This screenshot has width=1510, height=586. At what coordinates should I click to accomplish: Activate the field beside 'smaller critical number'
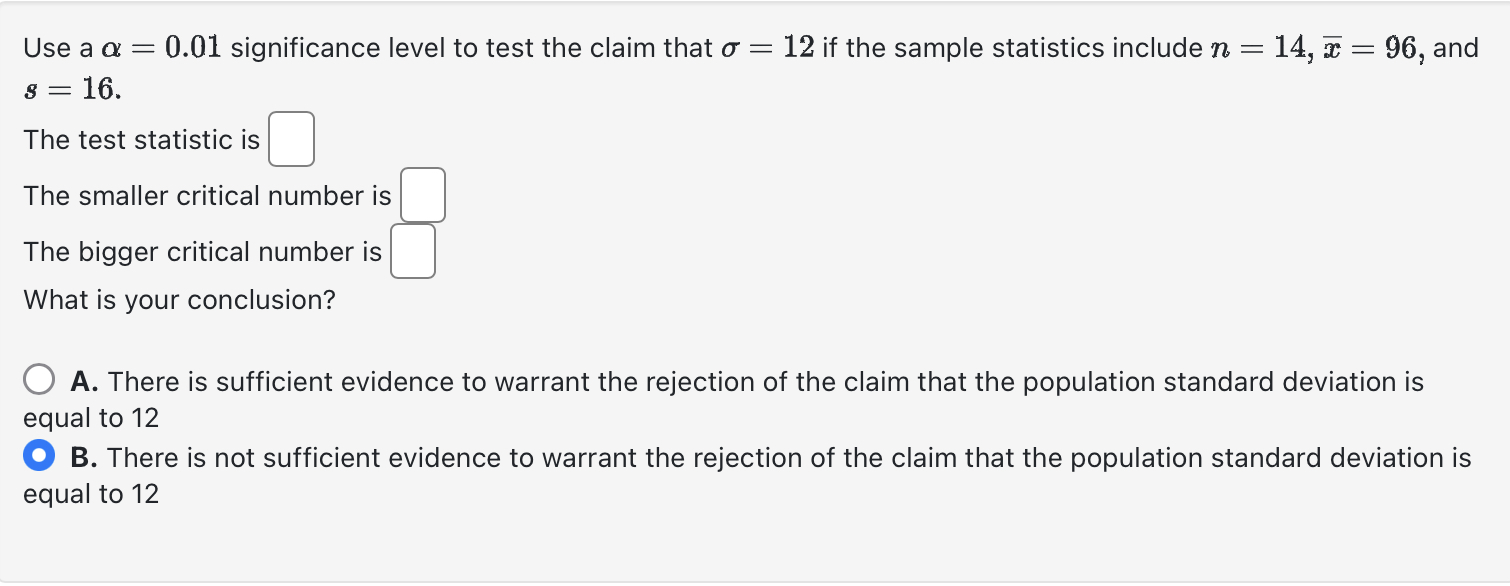pyautogui.click(x=422, y=195)
